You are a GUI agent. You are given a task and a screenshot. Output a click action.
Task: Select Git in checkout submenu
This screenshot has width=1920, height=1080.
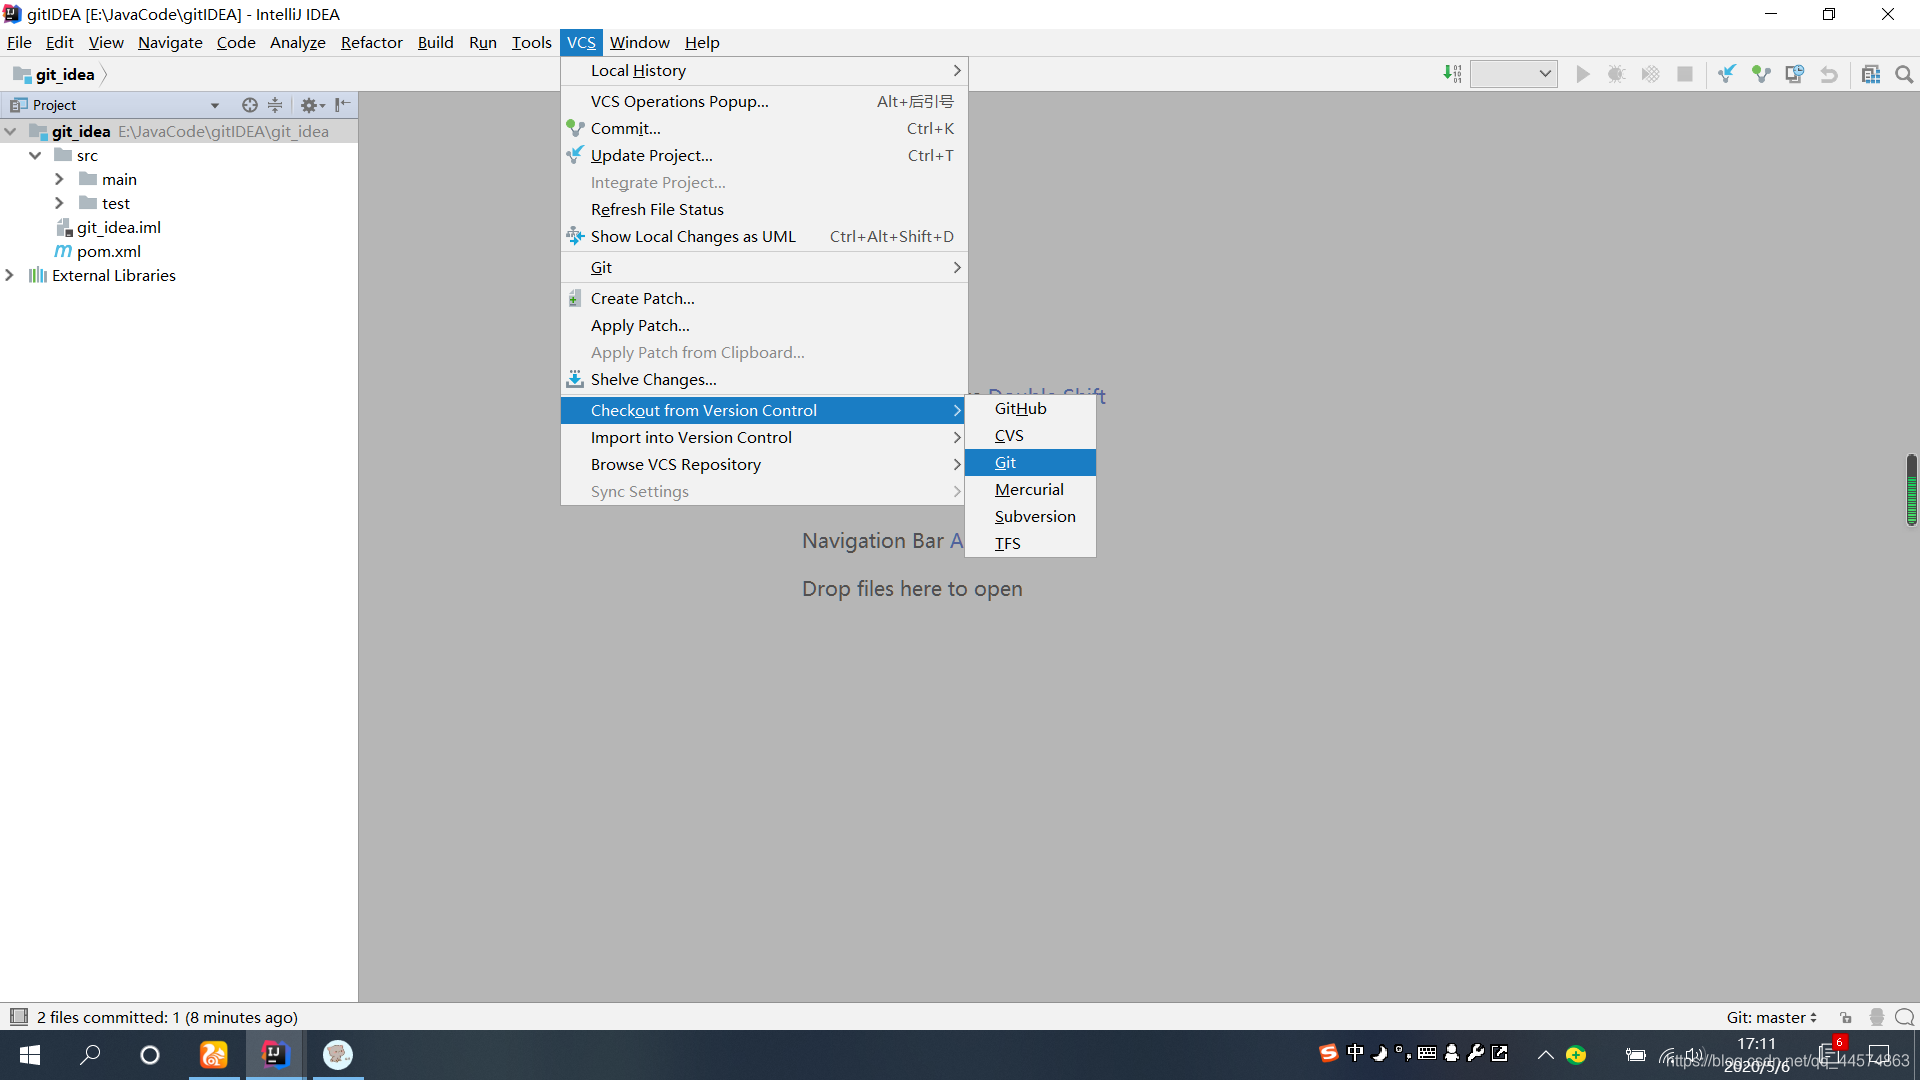pos(1030,462)
